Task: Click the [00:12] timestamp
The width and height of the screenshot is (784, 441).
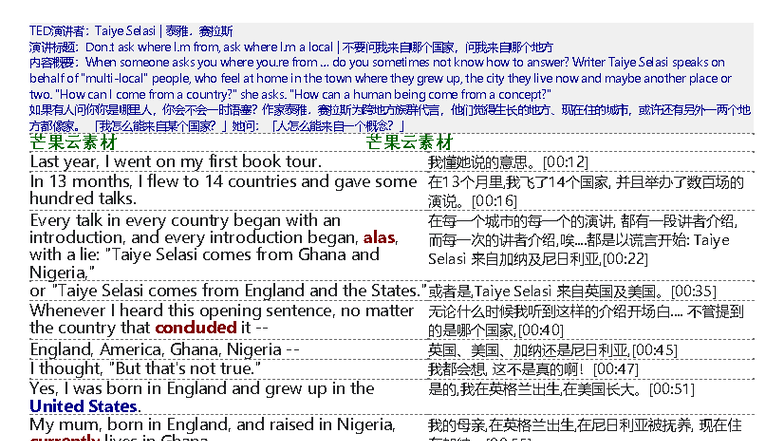Action: 565,162
